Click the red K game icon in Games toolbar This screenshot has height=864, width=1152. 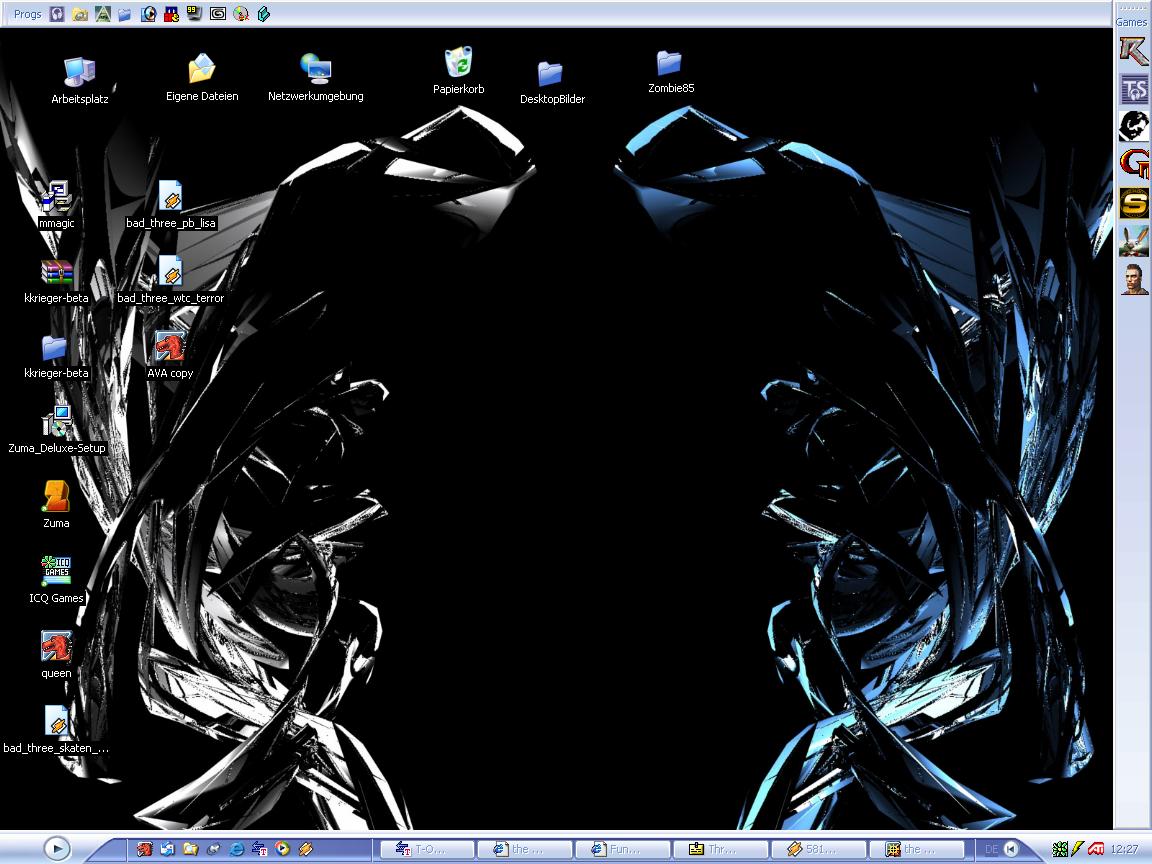1134,50
